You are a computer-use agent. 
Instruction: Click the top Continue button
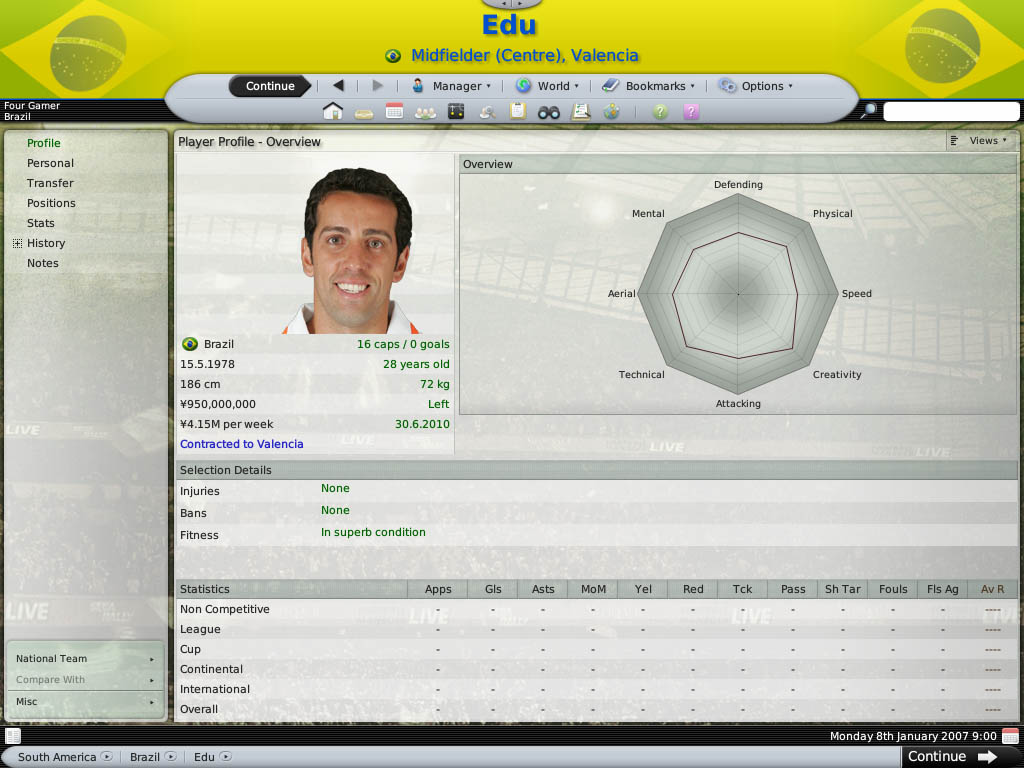(x=270, y=86)
